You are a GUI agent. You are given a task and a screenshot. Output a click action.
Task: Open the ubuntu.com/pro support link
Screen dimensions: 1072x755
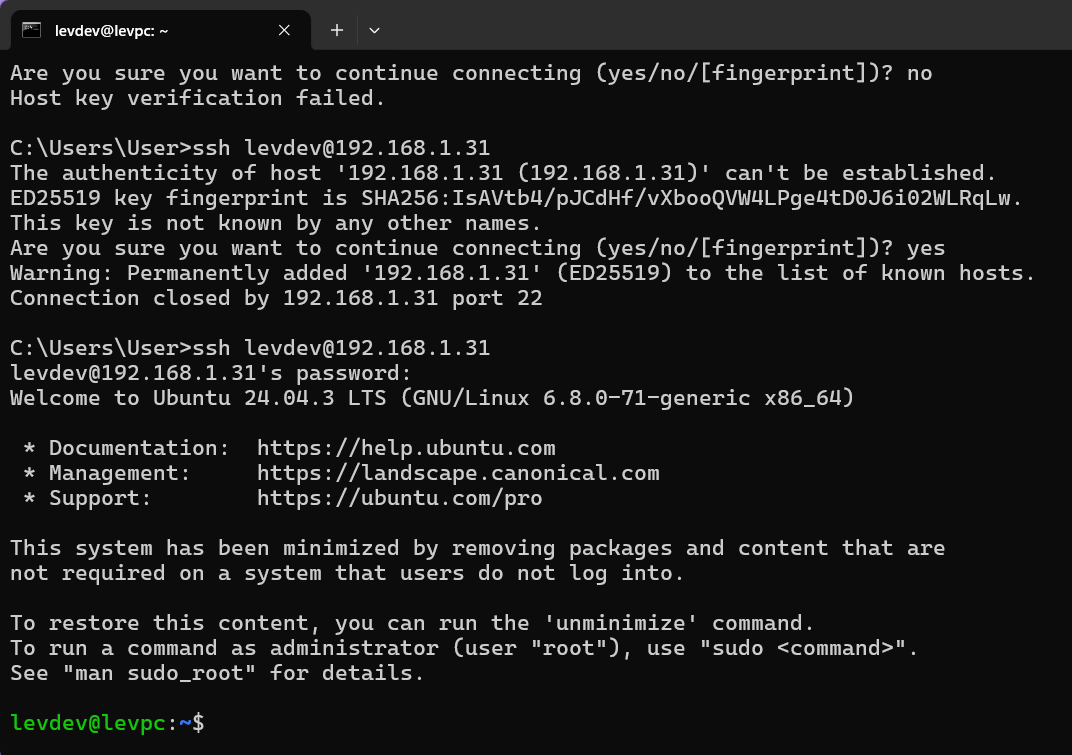(x=399, y=498)
